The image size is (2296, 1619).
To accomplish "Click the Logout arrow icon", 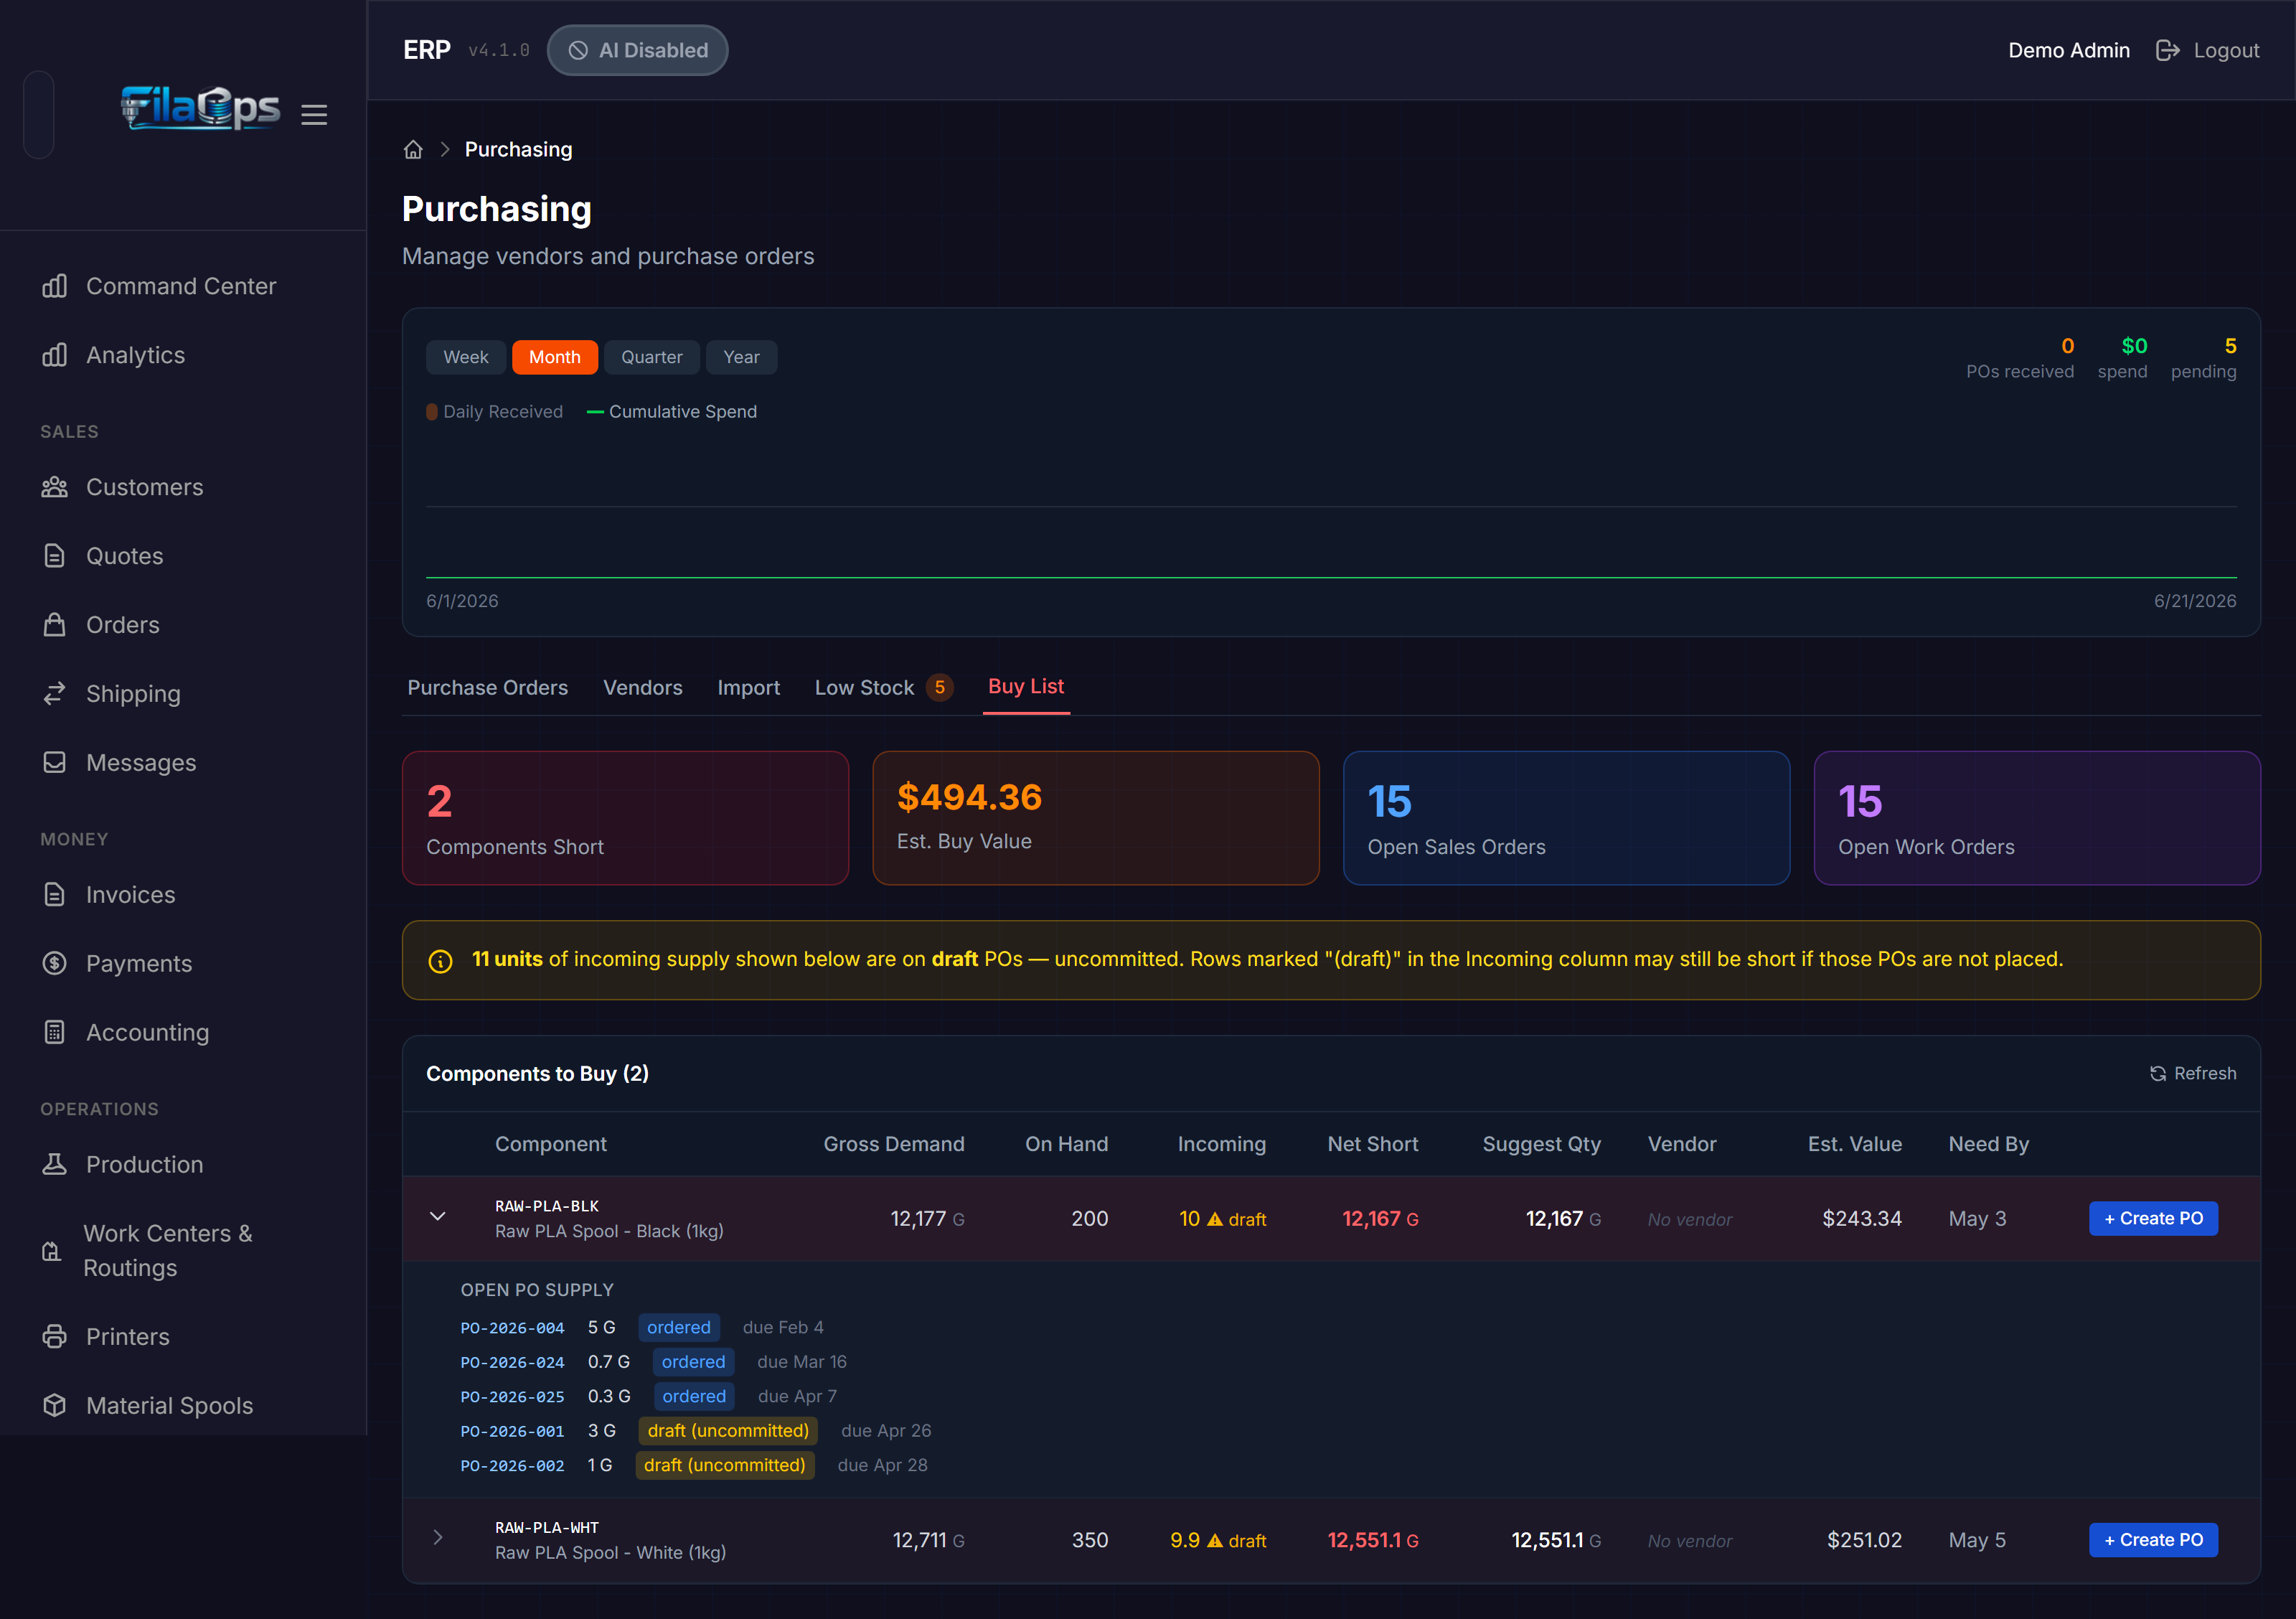I will pyautogui.click(x=2167, y=51).
